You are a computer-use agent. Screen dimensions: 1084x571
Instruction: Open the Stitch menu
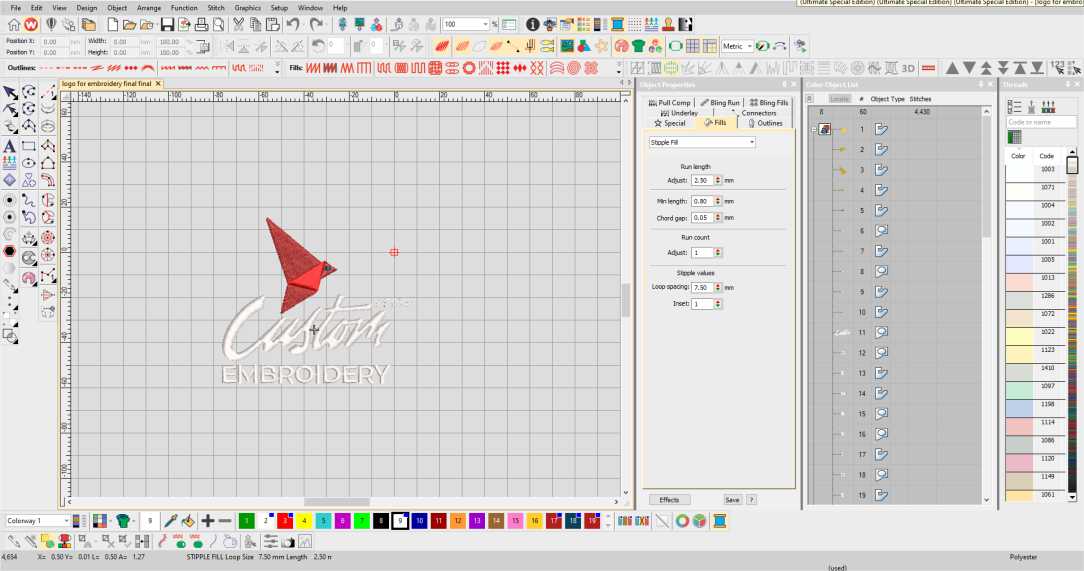click(216, 7)
